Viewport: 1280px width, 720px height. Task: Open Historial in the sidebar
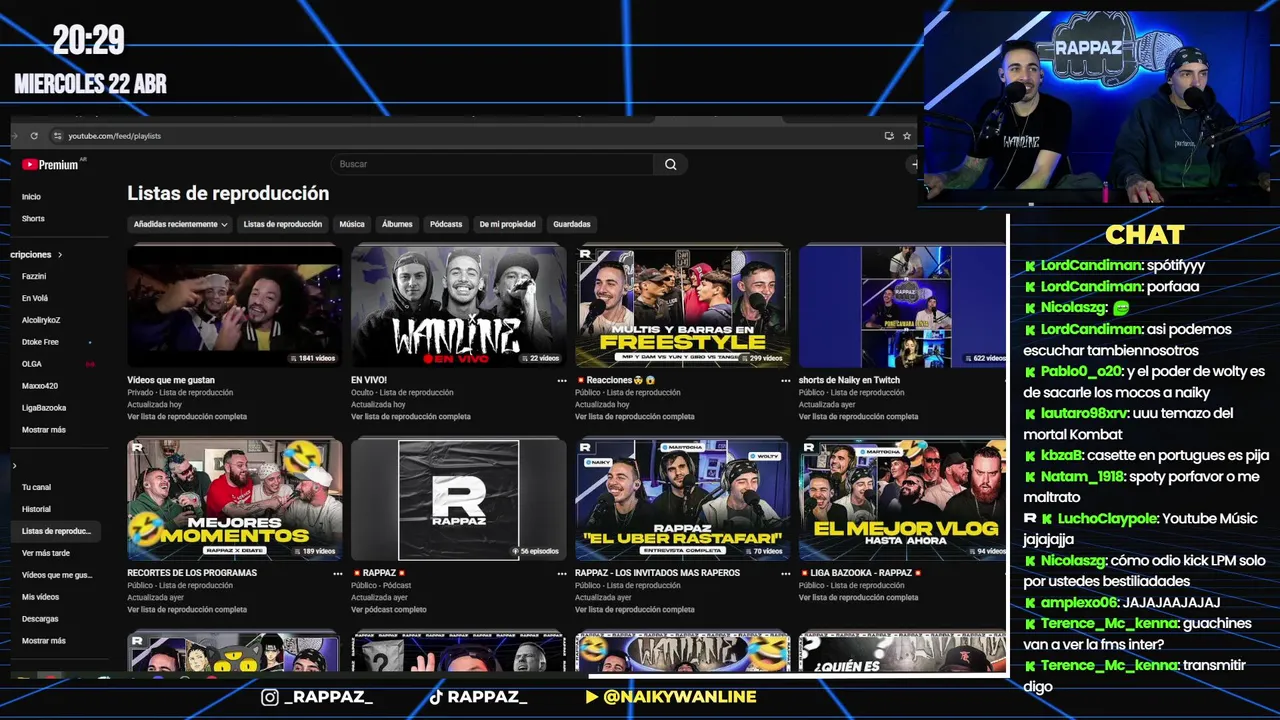pos(36,509)
